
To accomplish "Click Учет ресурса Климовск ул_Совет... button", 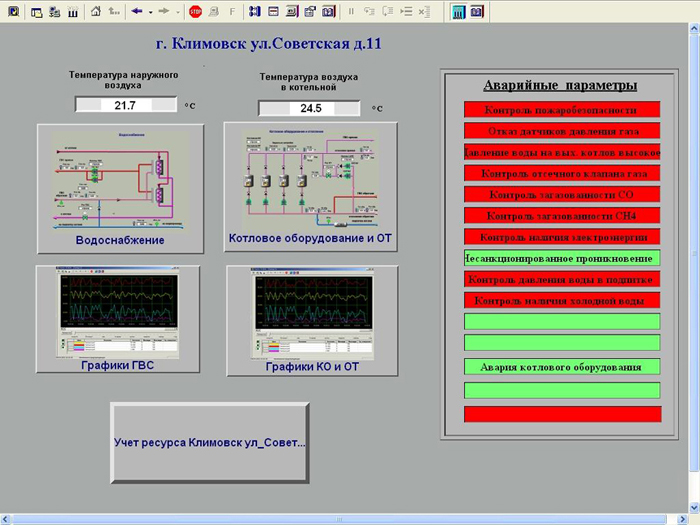I will (210, 442).
